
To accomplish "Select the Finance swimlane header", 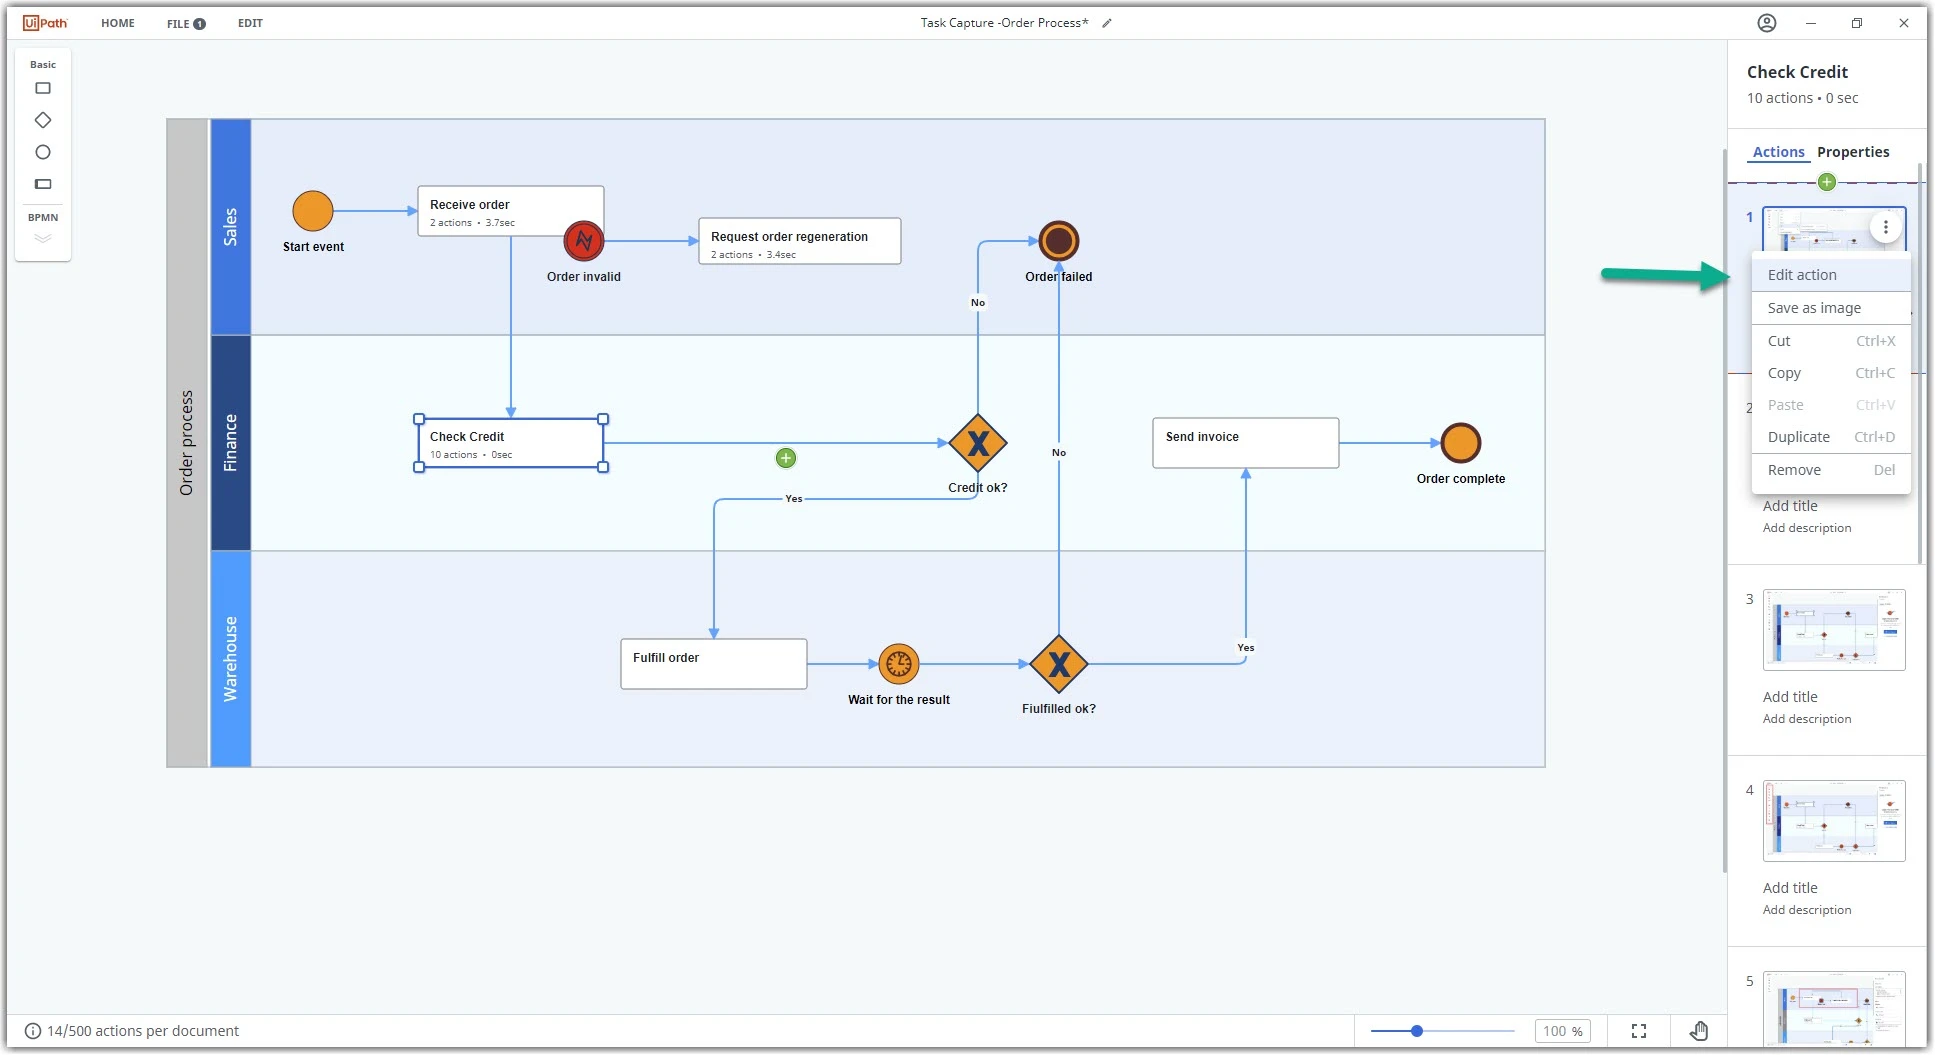I will point(231,443).
